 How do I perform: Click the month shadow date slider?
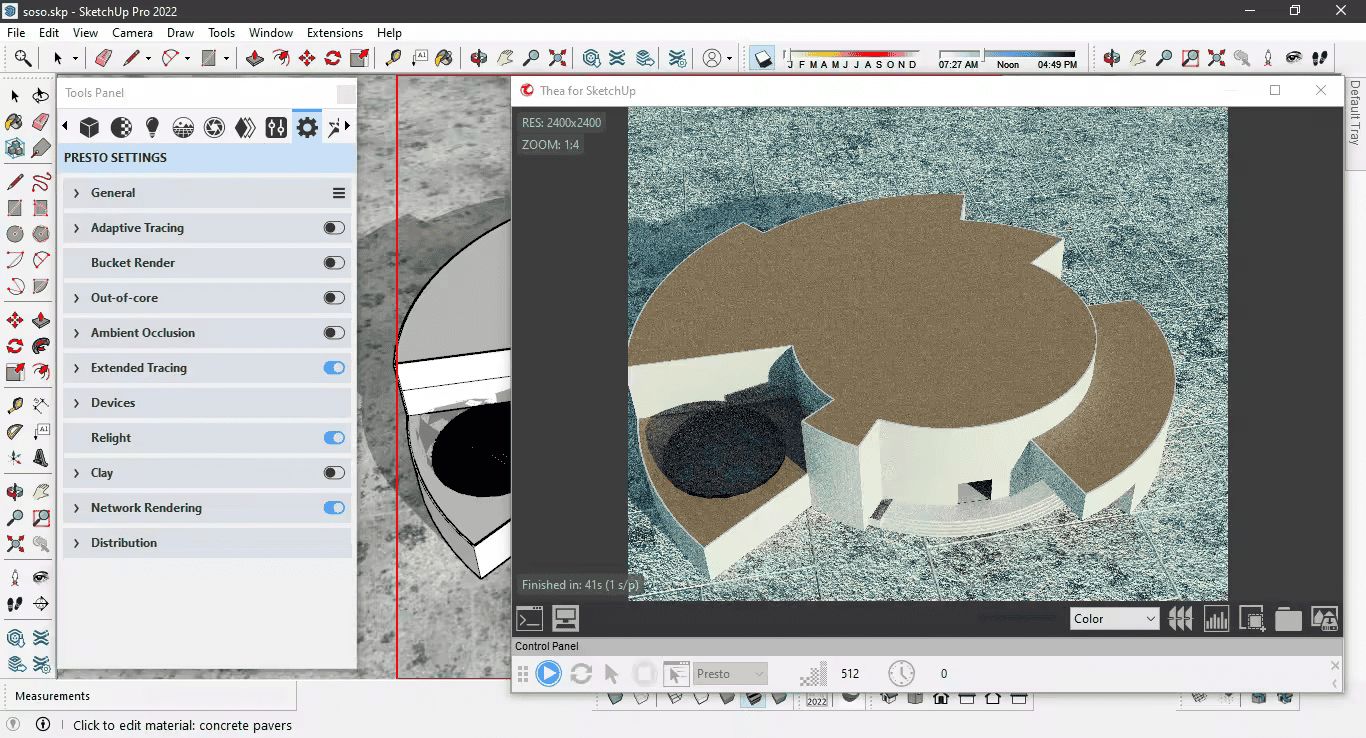pos(851,54)
